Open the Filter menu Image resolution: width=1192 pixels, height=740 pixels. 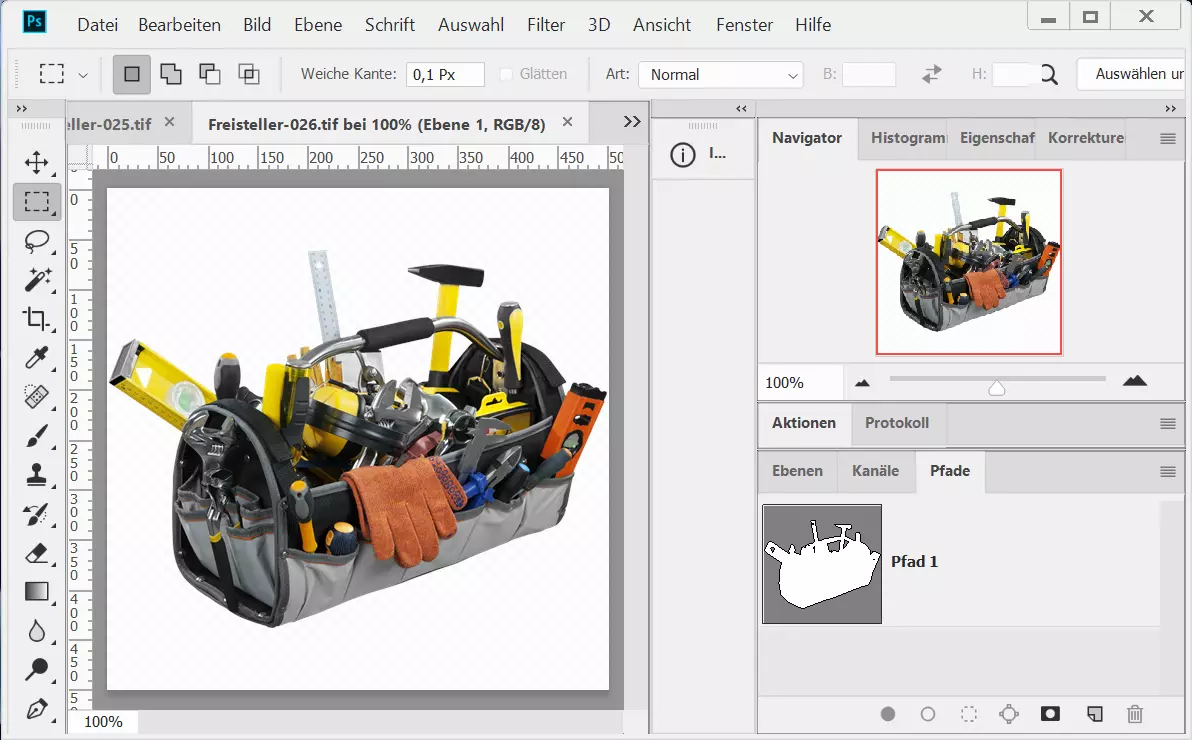pyautogui.click(x=546, y=25)
